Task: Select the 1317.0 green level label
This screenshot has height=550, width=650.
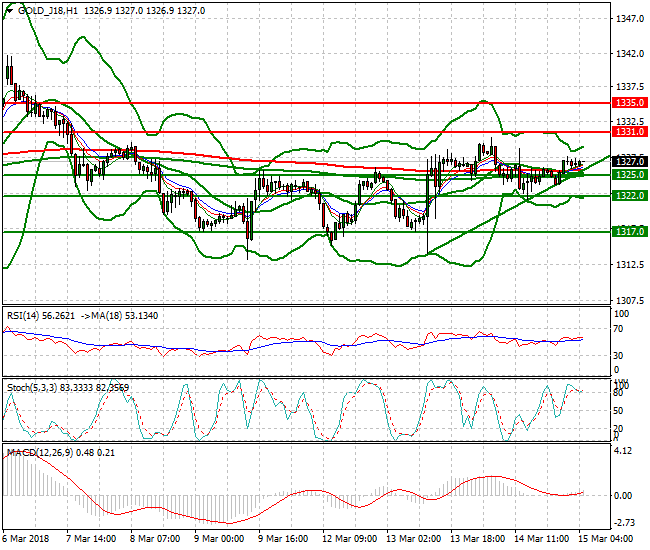Action: [x=630, y=231]
